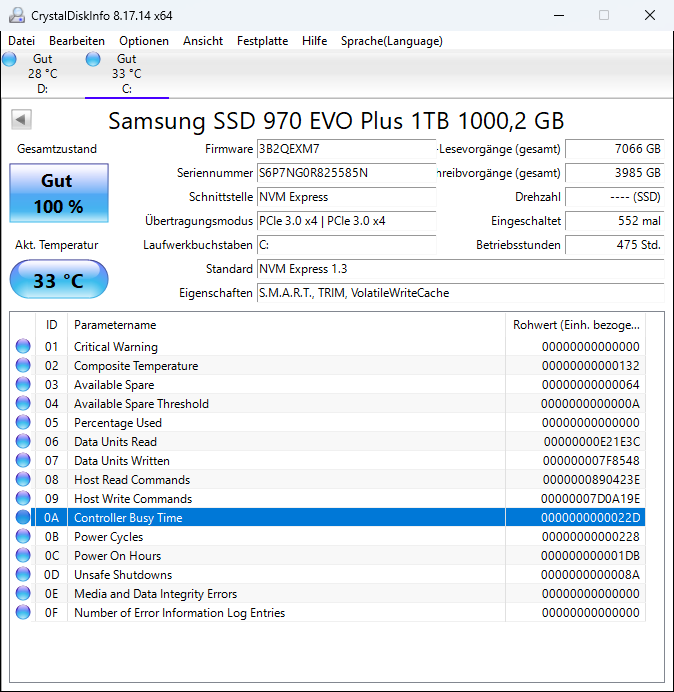Image resolution: width=674 pixels, height=692 pixels.
Task: Click the Übertragungsmodus field PCIe 3.0 x4
Action: coord(346,221)
